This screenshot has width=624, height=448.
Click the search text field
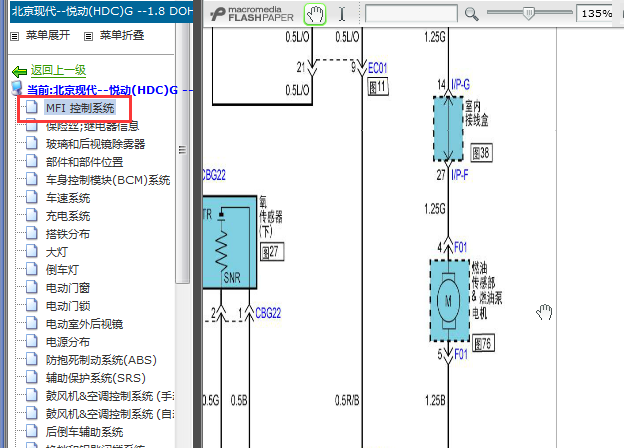(411, 14)
